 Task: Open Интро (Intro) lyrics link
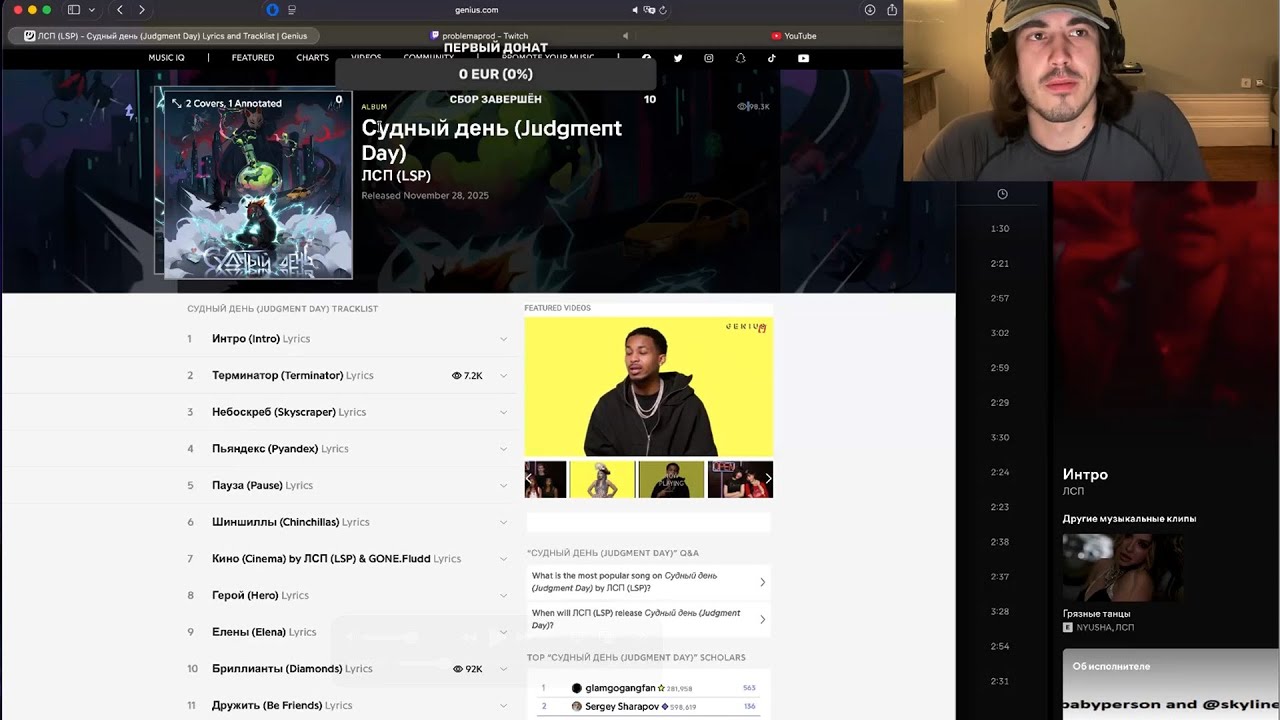pos(261,339)
